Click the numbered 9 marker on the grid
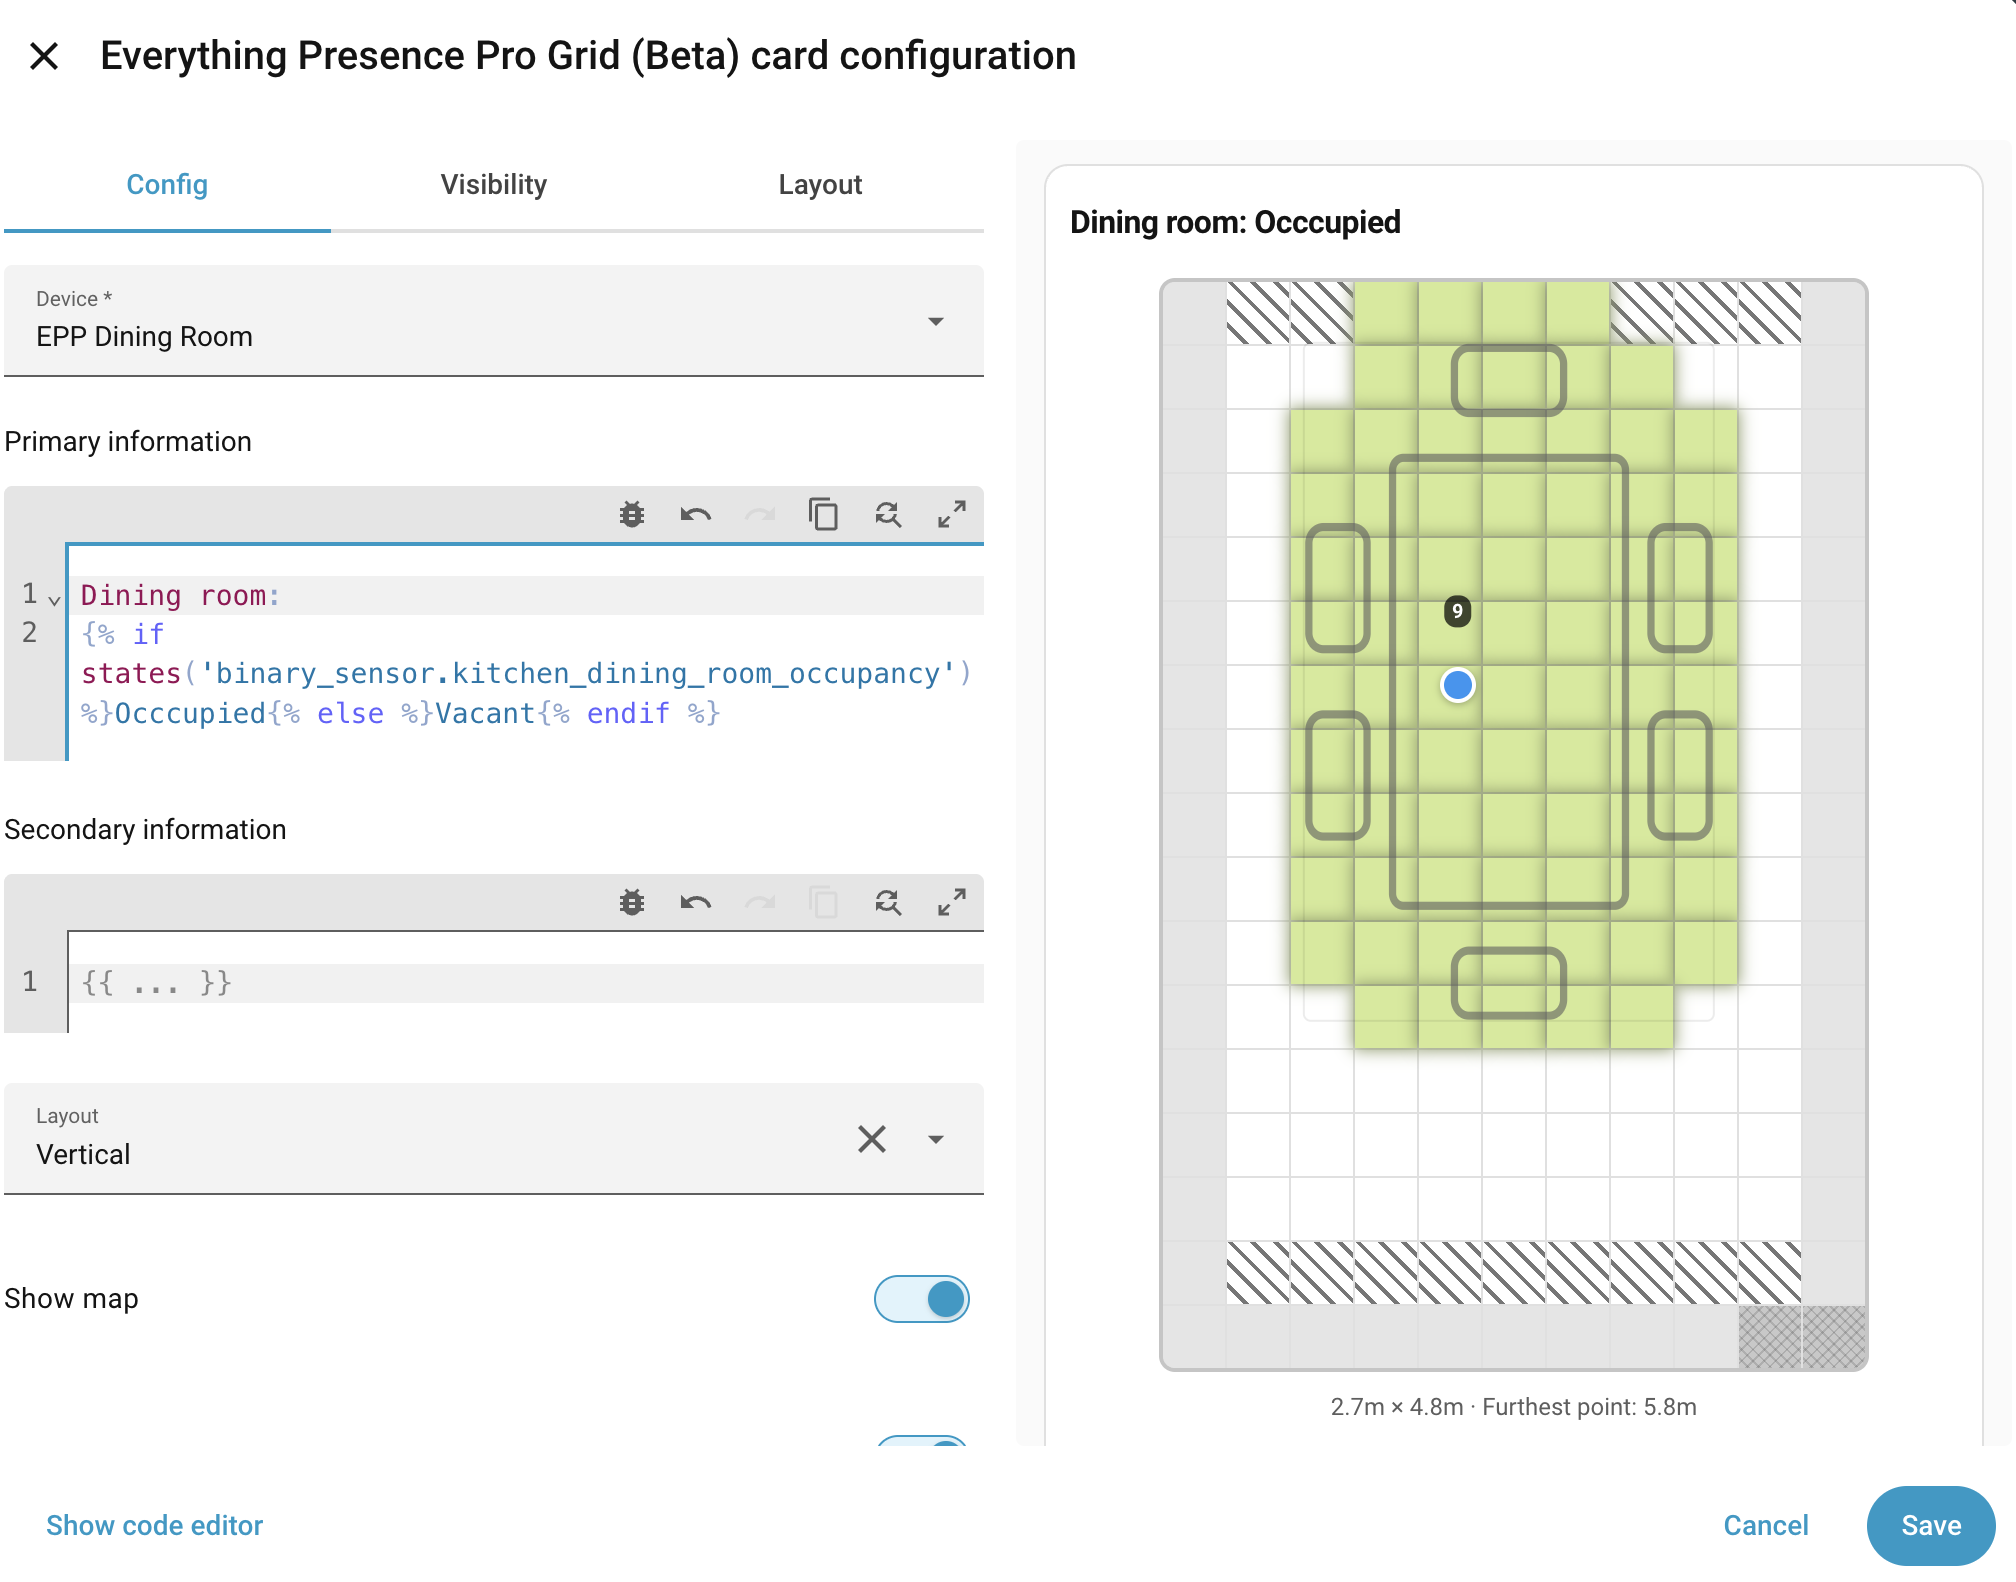Viewport: 2016px width, 1582px height. [1458, 611]
